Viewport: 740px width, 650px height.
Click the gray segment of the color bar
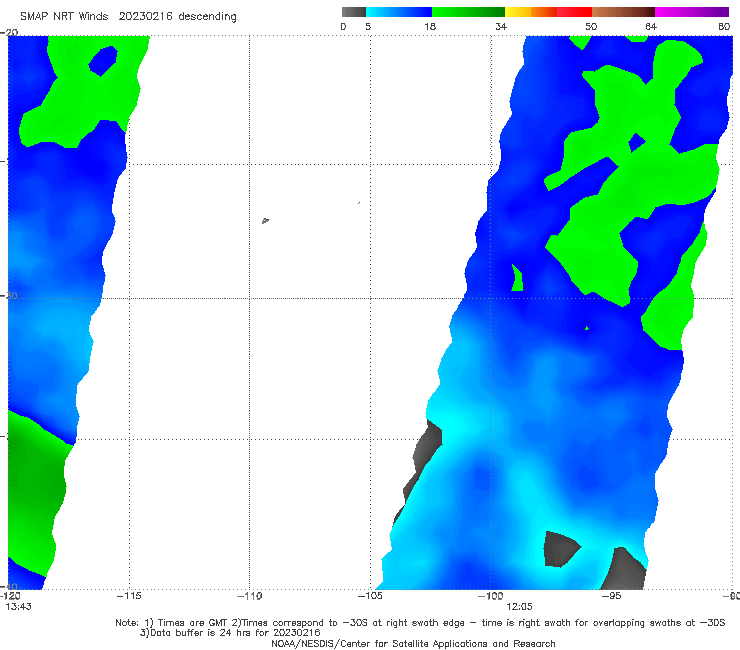(354, 12)
